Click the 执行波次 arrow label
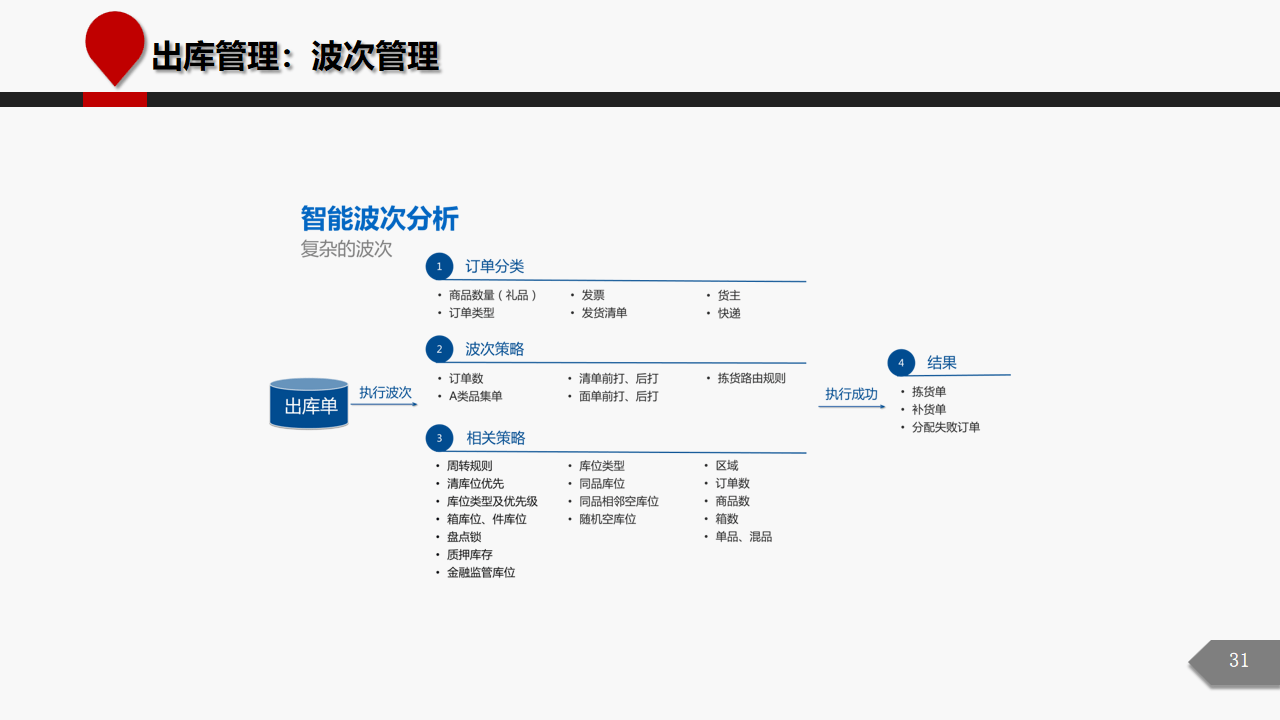 pyautogui.click(x=386, y=393)
